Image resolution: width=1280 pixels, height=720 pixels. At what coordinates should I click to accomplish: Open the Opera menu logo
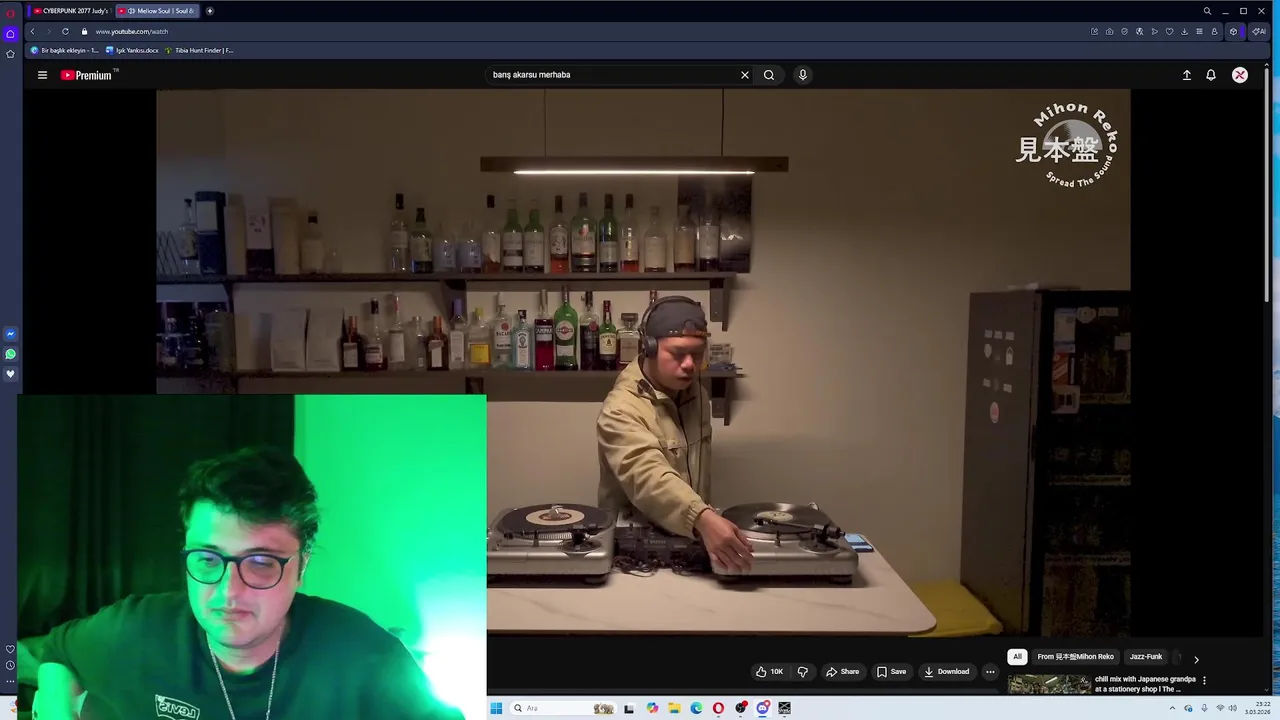10,13
